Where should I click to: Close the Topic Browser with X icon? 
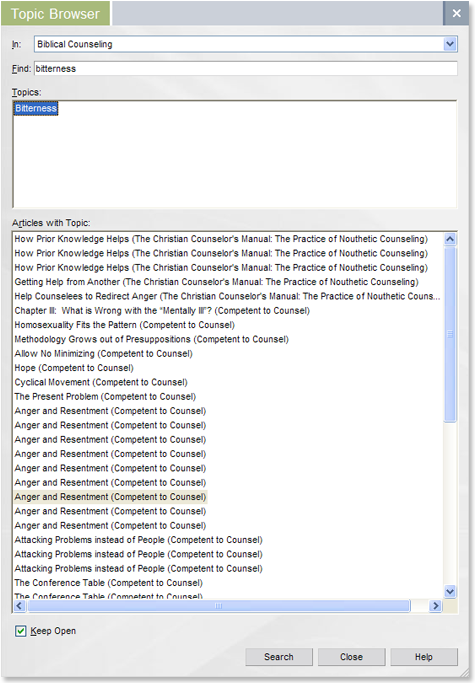click(x=456, y=14)
